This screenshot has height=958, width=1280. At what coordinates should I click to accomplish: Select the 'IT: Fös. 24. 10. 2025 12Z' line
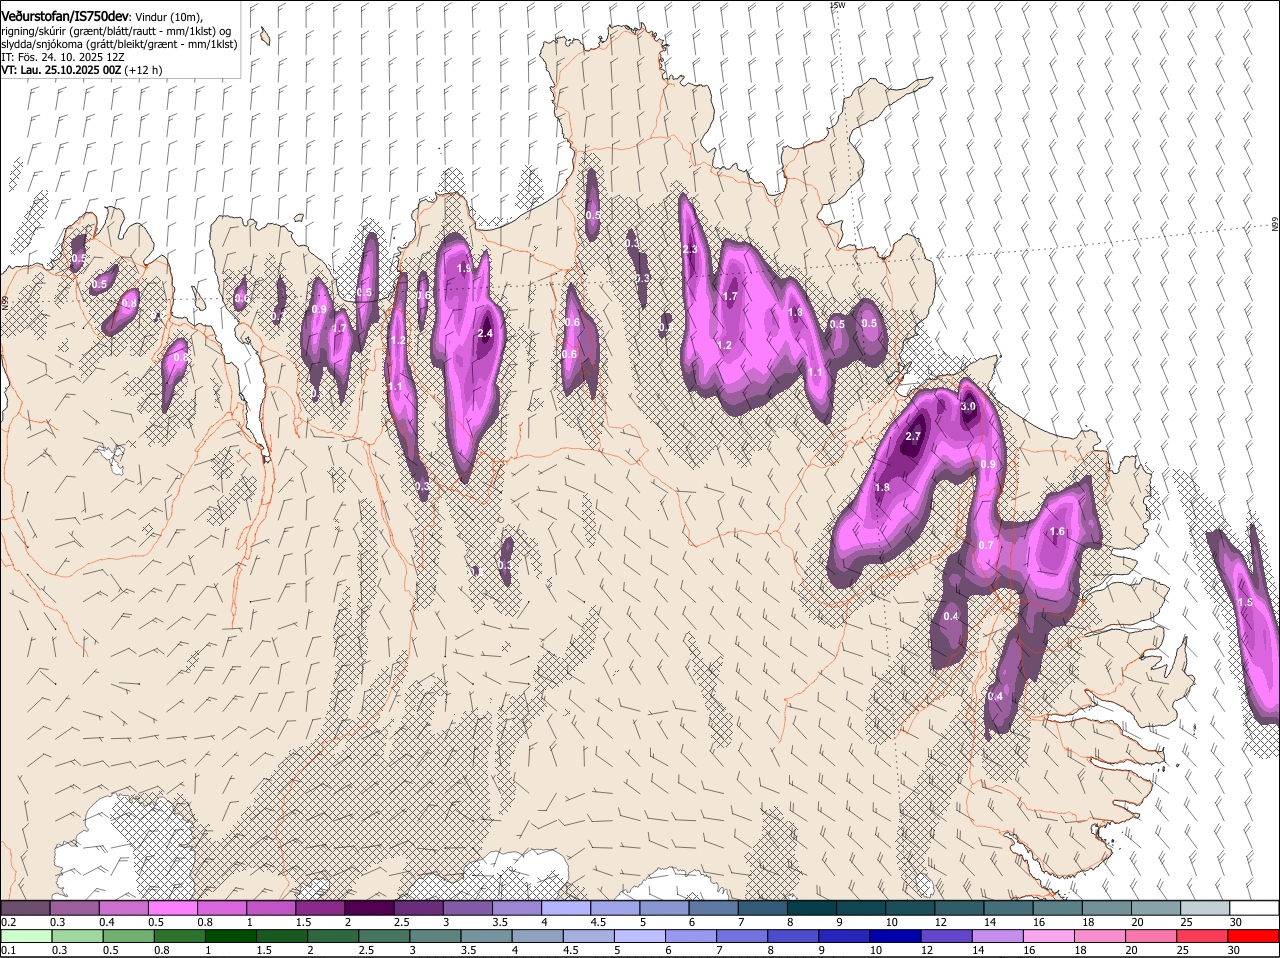coord(62,58)
